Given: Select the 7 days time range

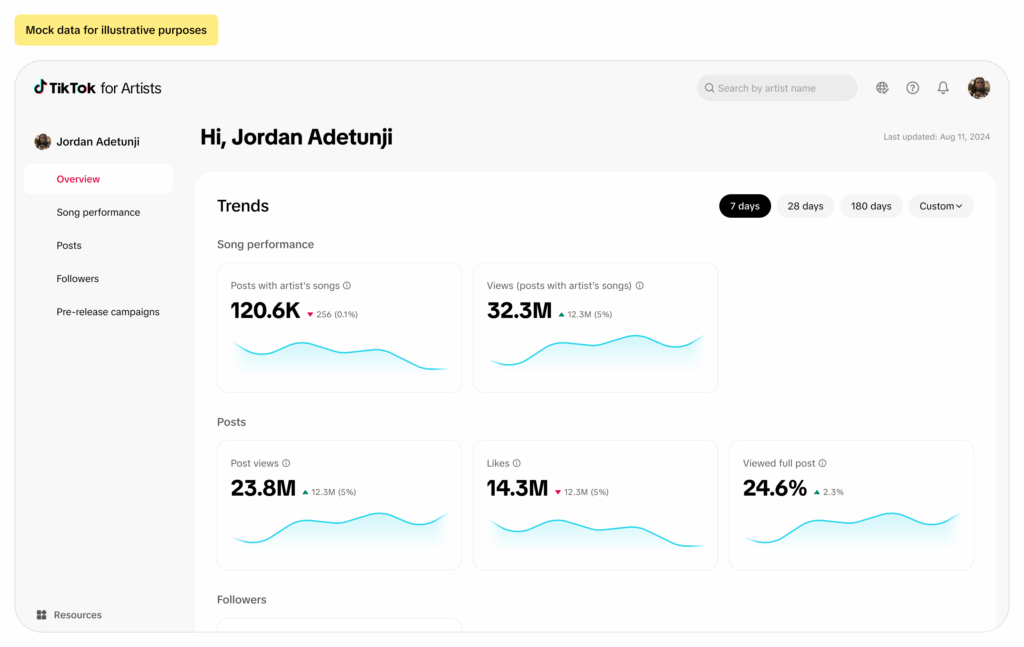Looking at the screenshot, I should 745,206.
